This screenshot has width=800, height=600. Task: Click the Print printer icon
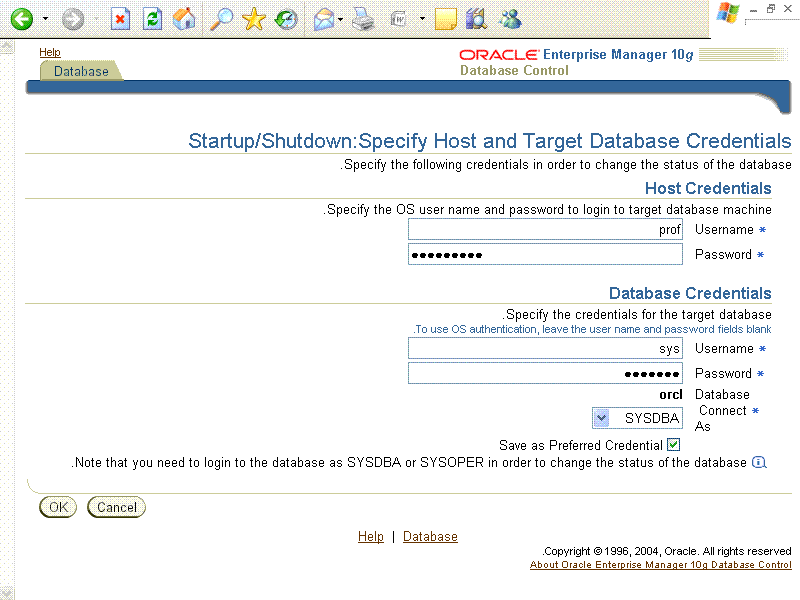pos(363,19)
